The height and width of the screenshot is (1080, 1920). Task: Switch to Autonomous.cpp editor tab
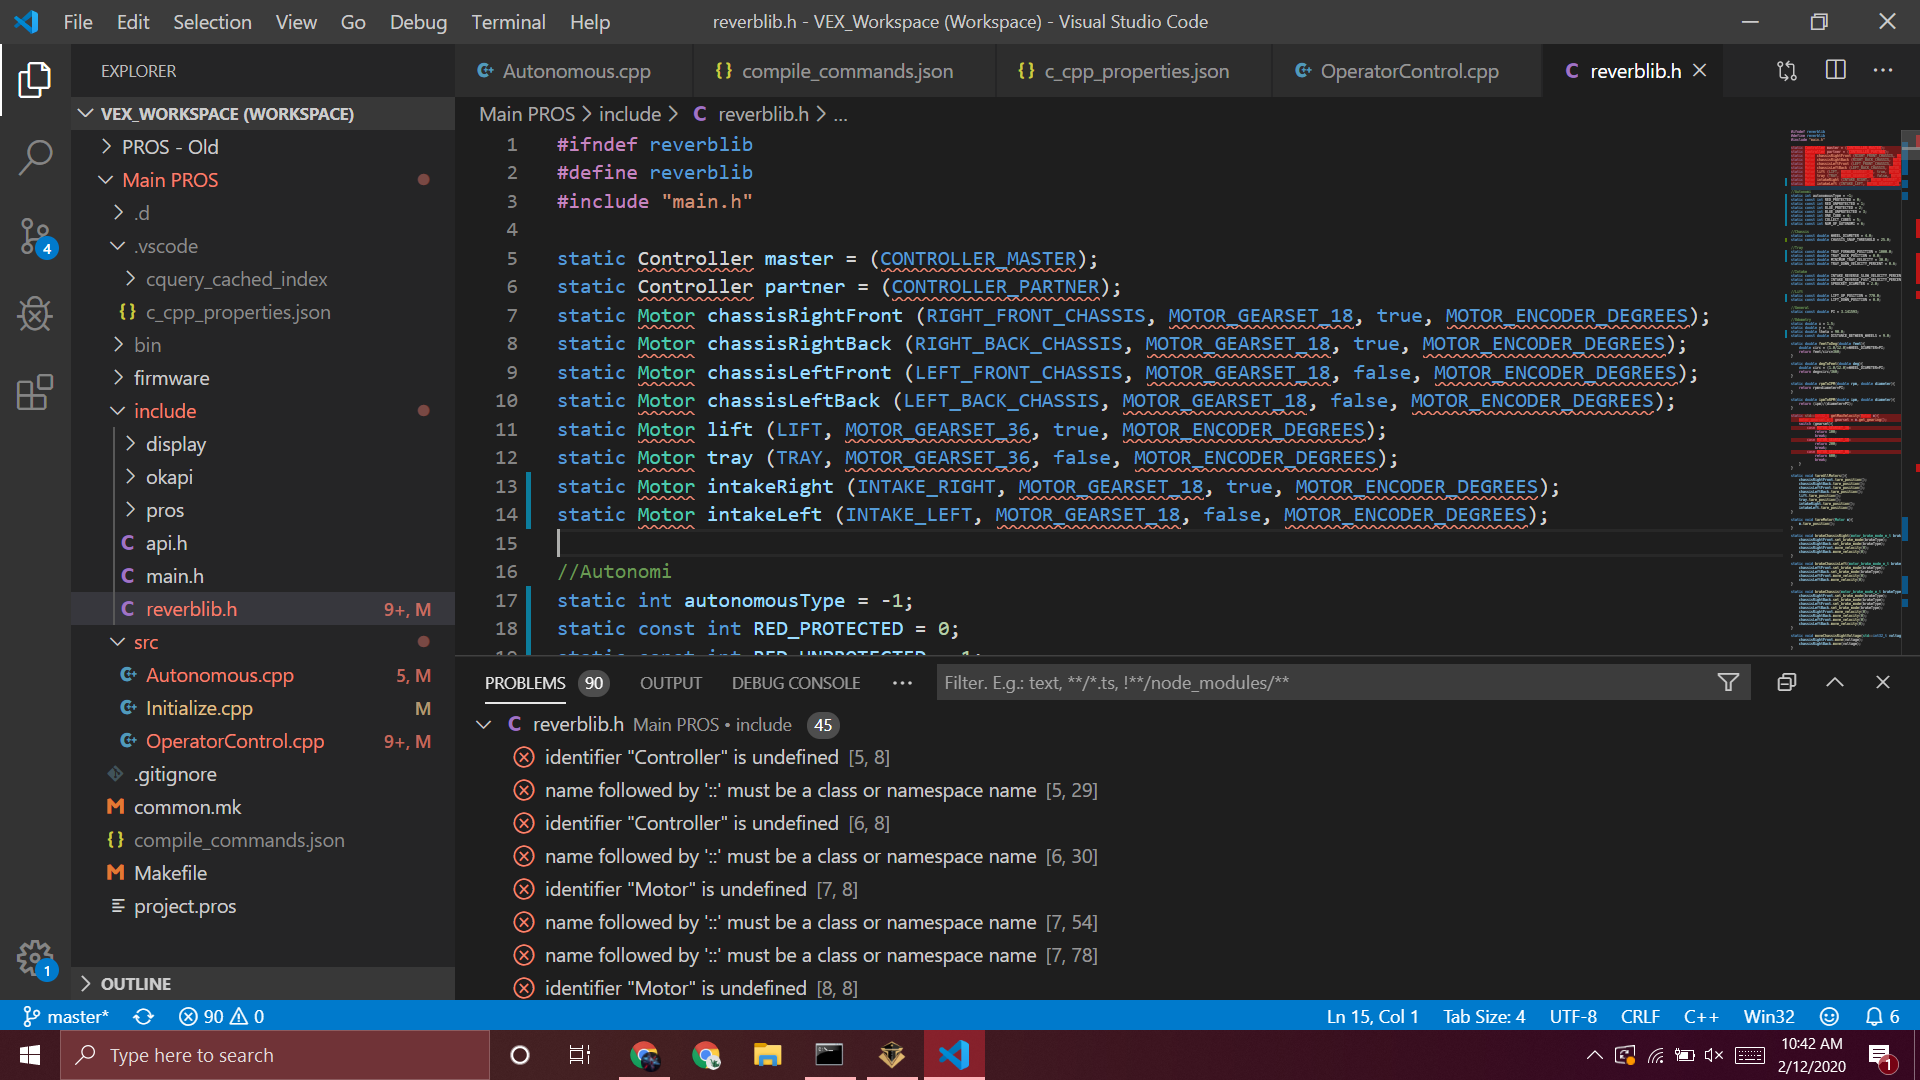[x=574, y=71]
